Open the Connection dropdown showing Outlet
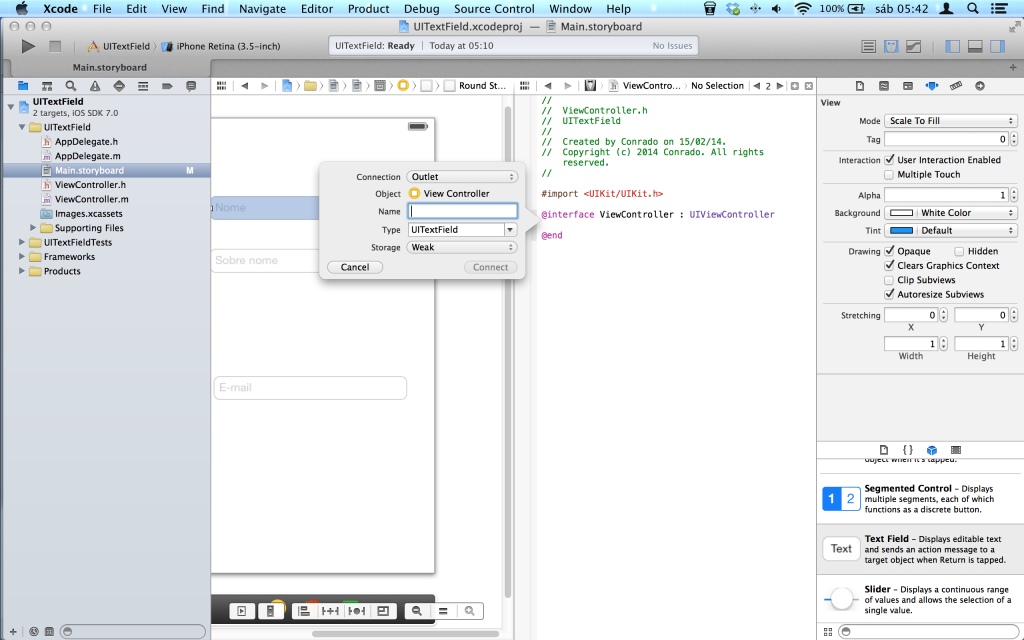1024x640 pixels. 462,177
